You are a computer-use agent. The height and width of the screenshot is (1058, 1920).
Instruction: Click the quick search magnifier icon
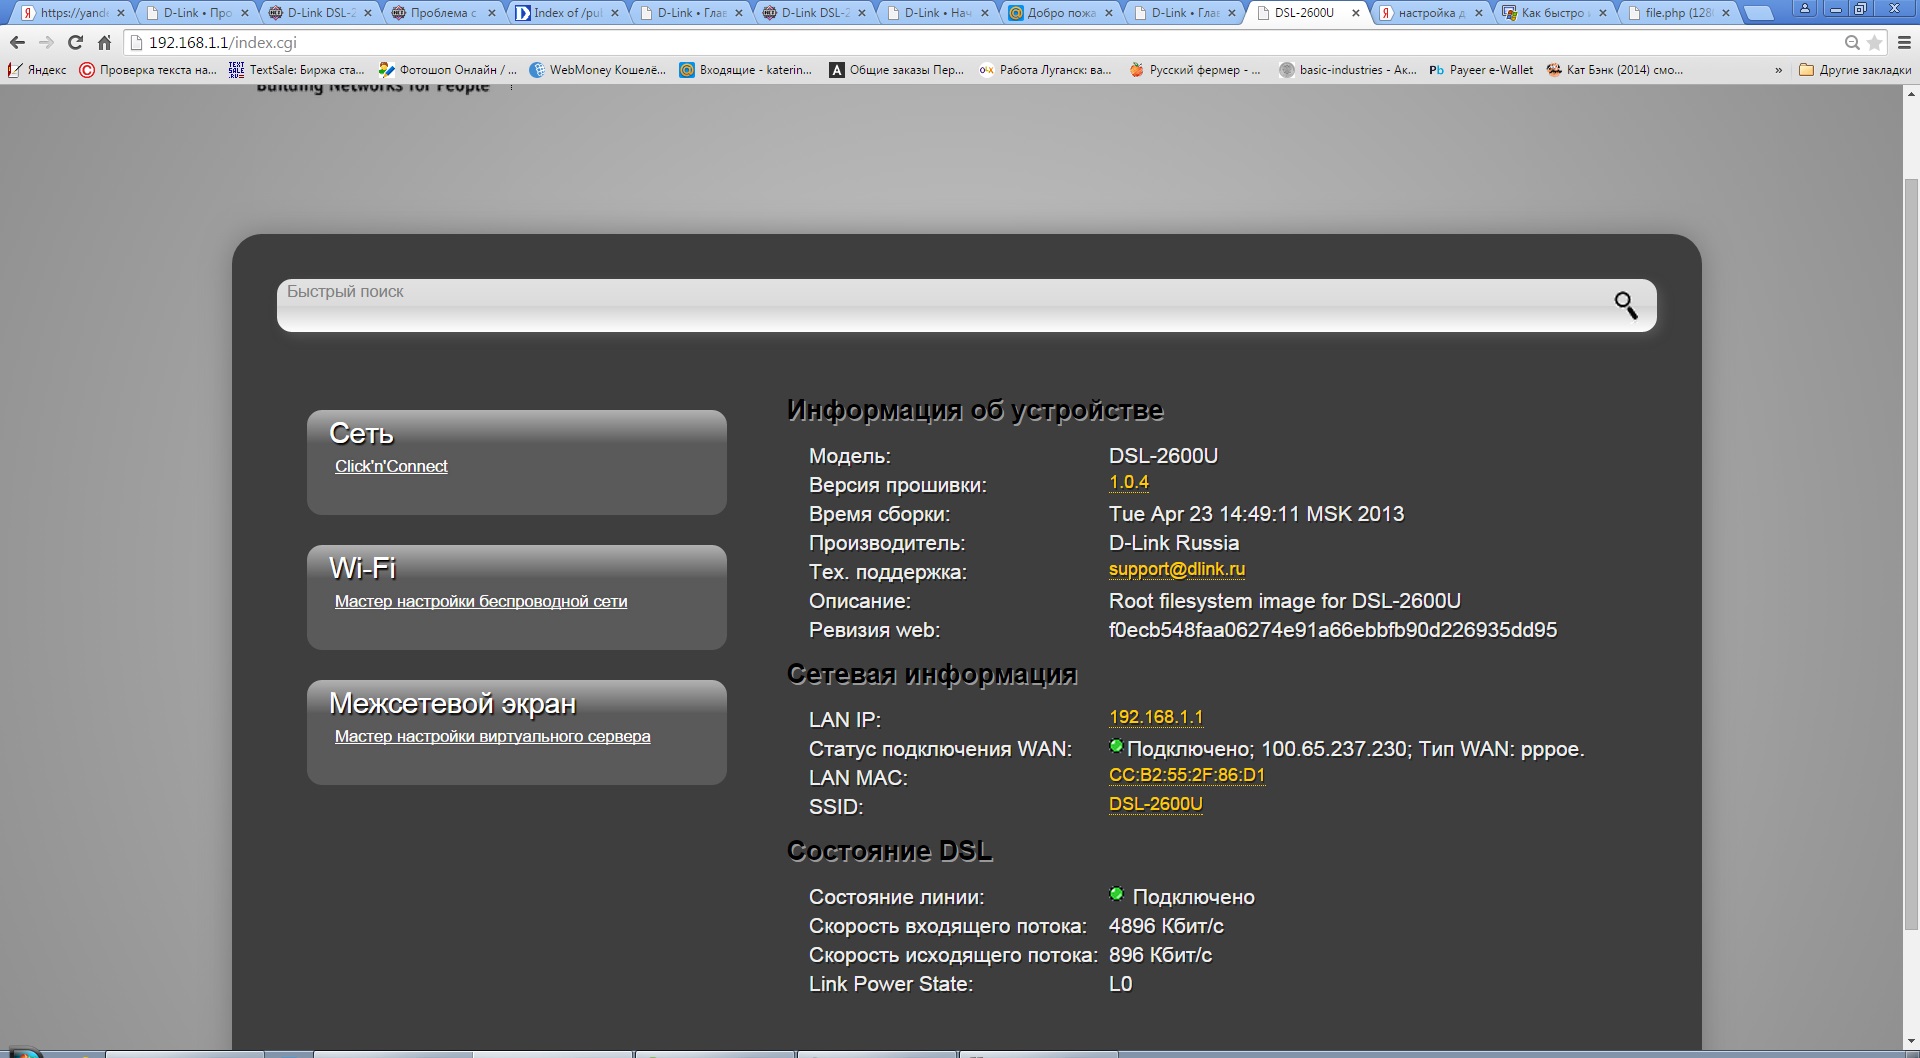(x=1626, y=305)
